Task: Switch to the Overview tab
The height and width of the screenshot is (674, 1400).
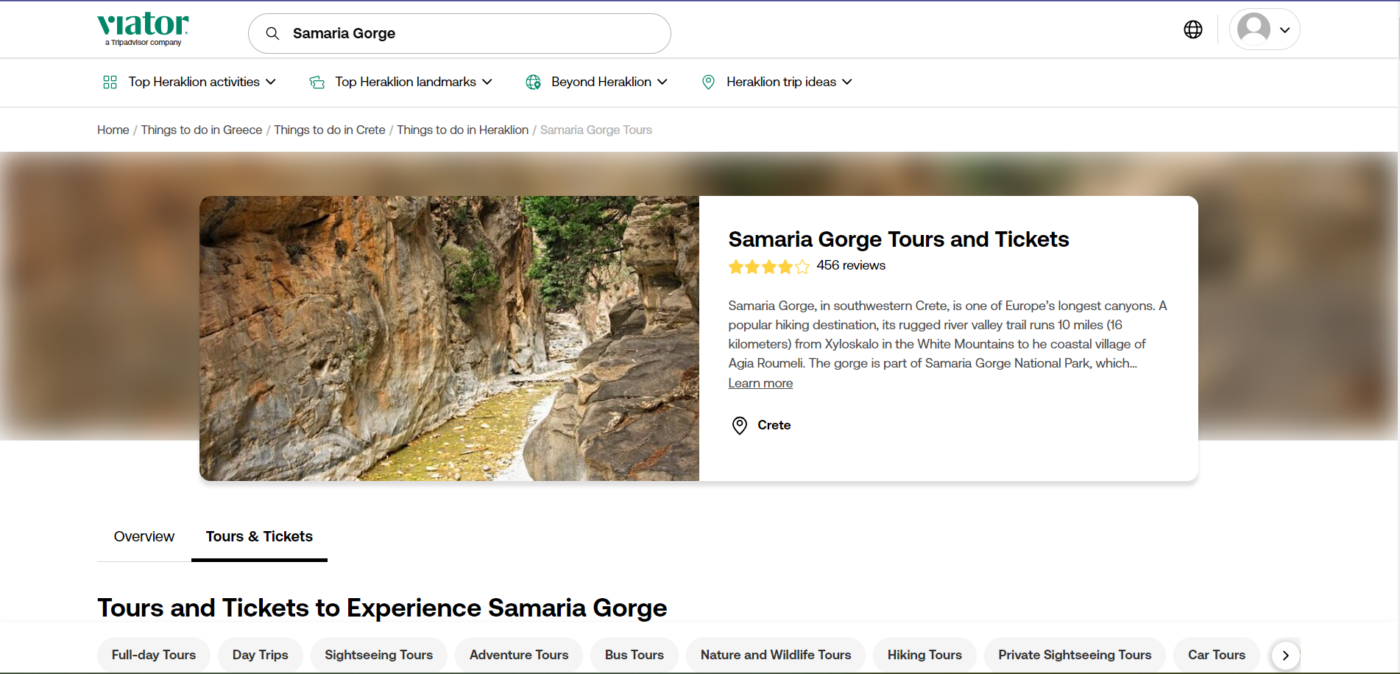Action: point(144,537)
